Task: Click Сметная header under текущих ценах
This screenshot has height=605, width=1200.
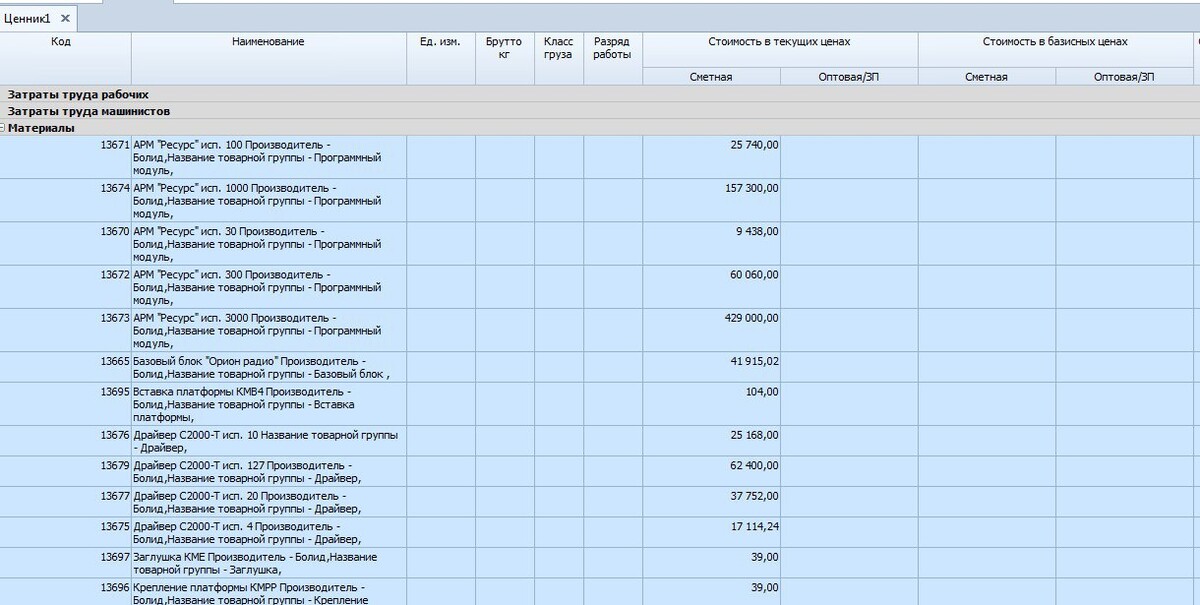Action: point(711,77)
